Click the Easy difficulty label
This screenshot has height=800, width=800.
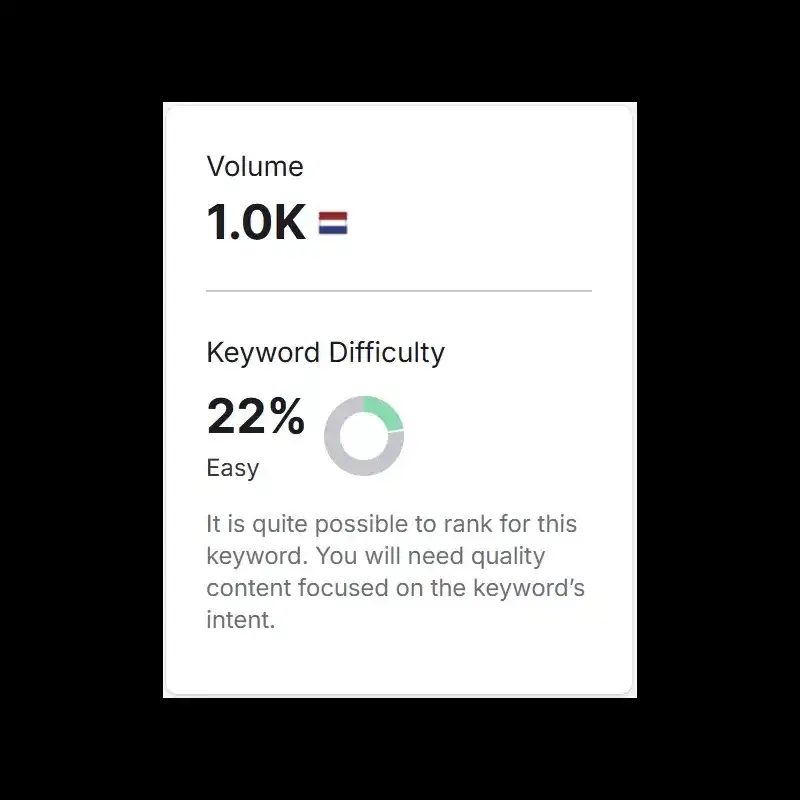232,468
